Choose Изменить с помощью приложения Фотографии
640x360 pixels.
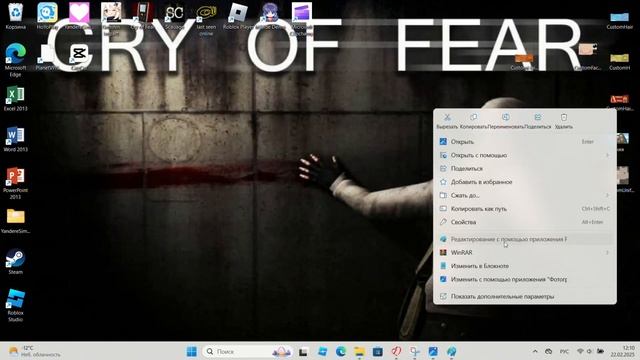click(524, 280)
